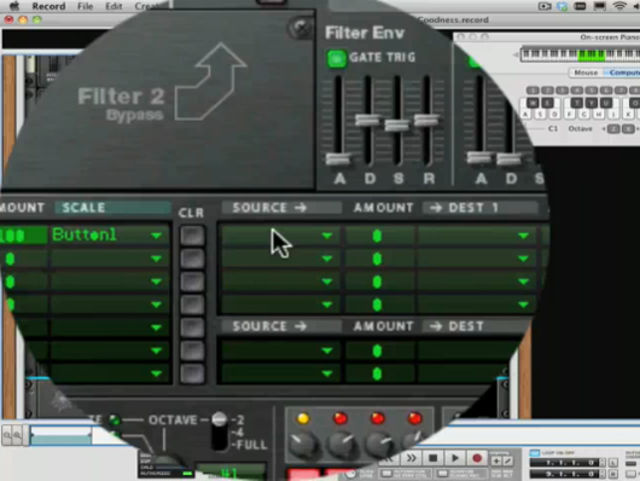Click the knob below the first red LED
Viewport: 640px width, 481px height.
(x=342, y=445)
